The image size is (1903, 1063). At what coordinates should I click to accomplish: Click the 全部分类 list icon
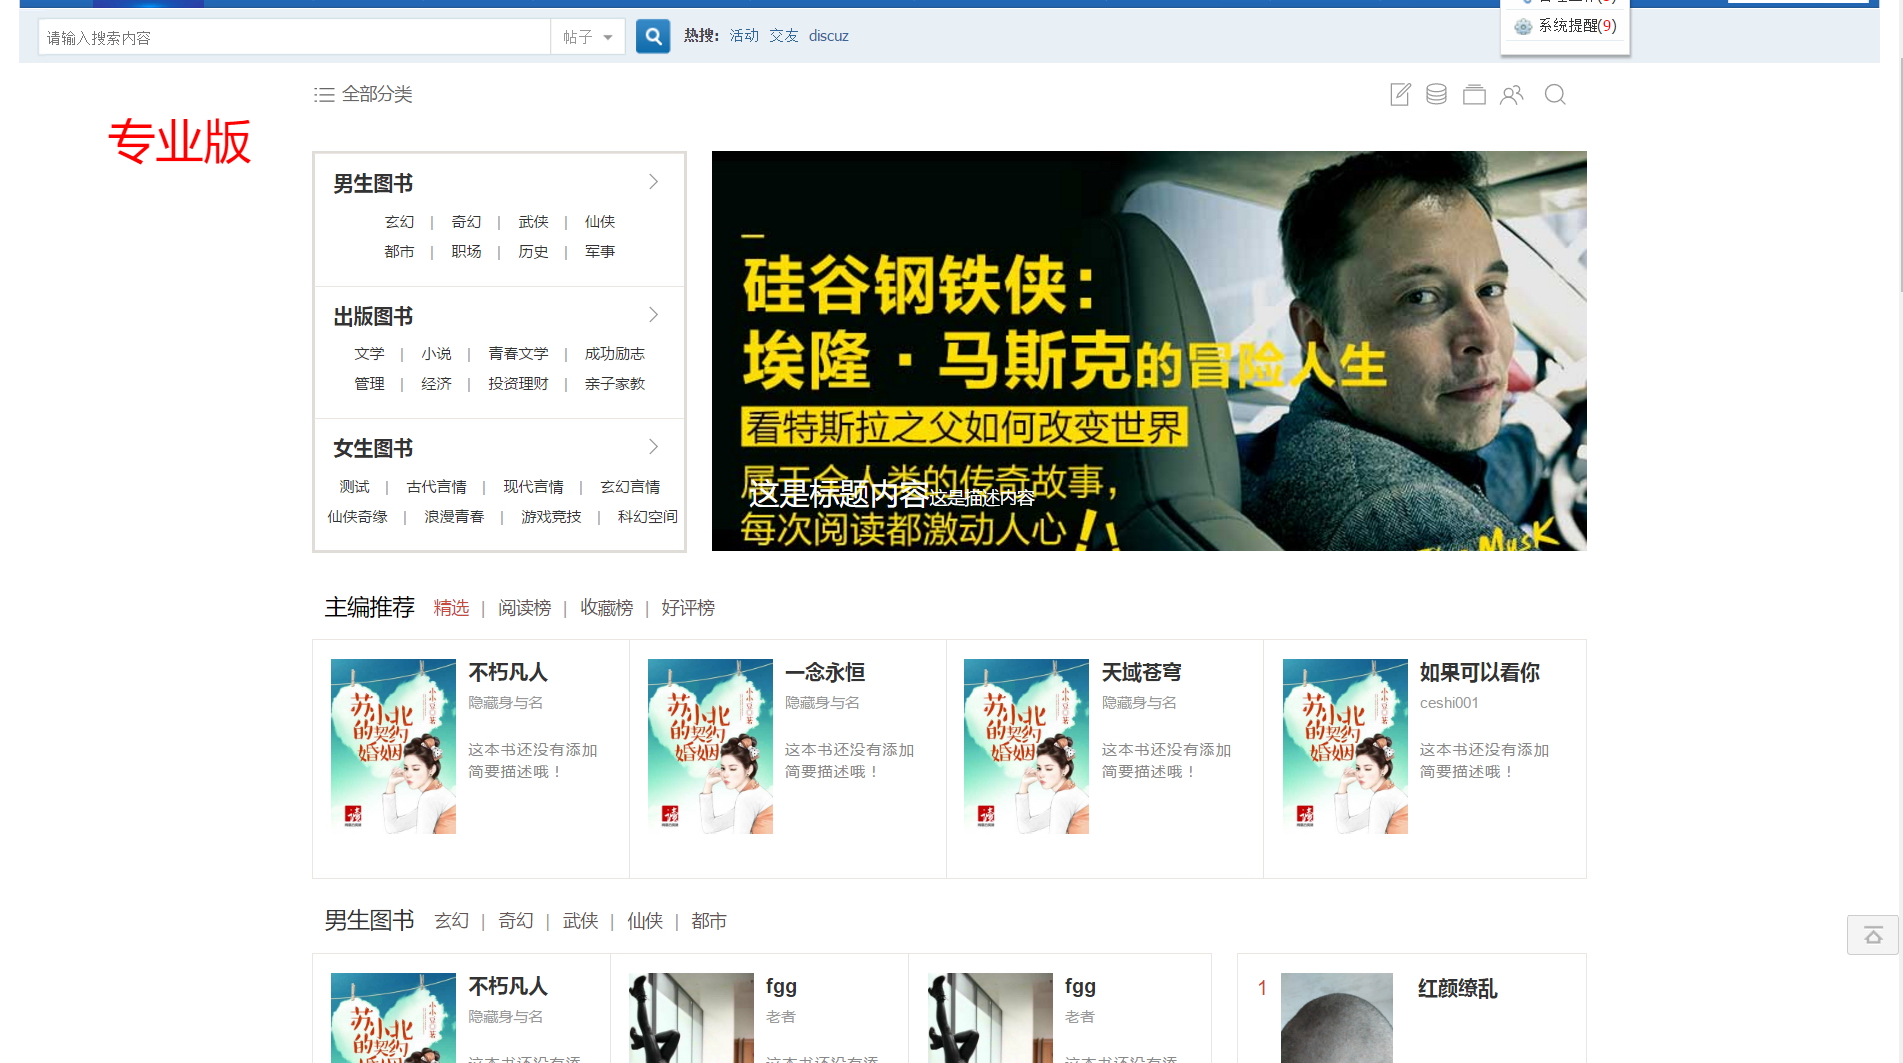324,95
